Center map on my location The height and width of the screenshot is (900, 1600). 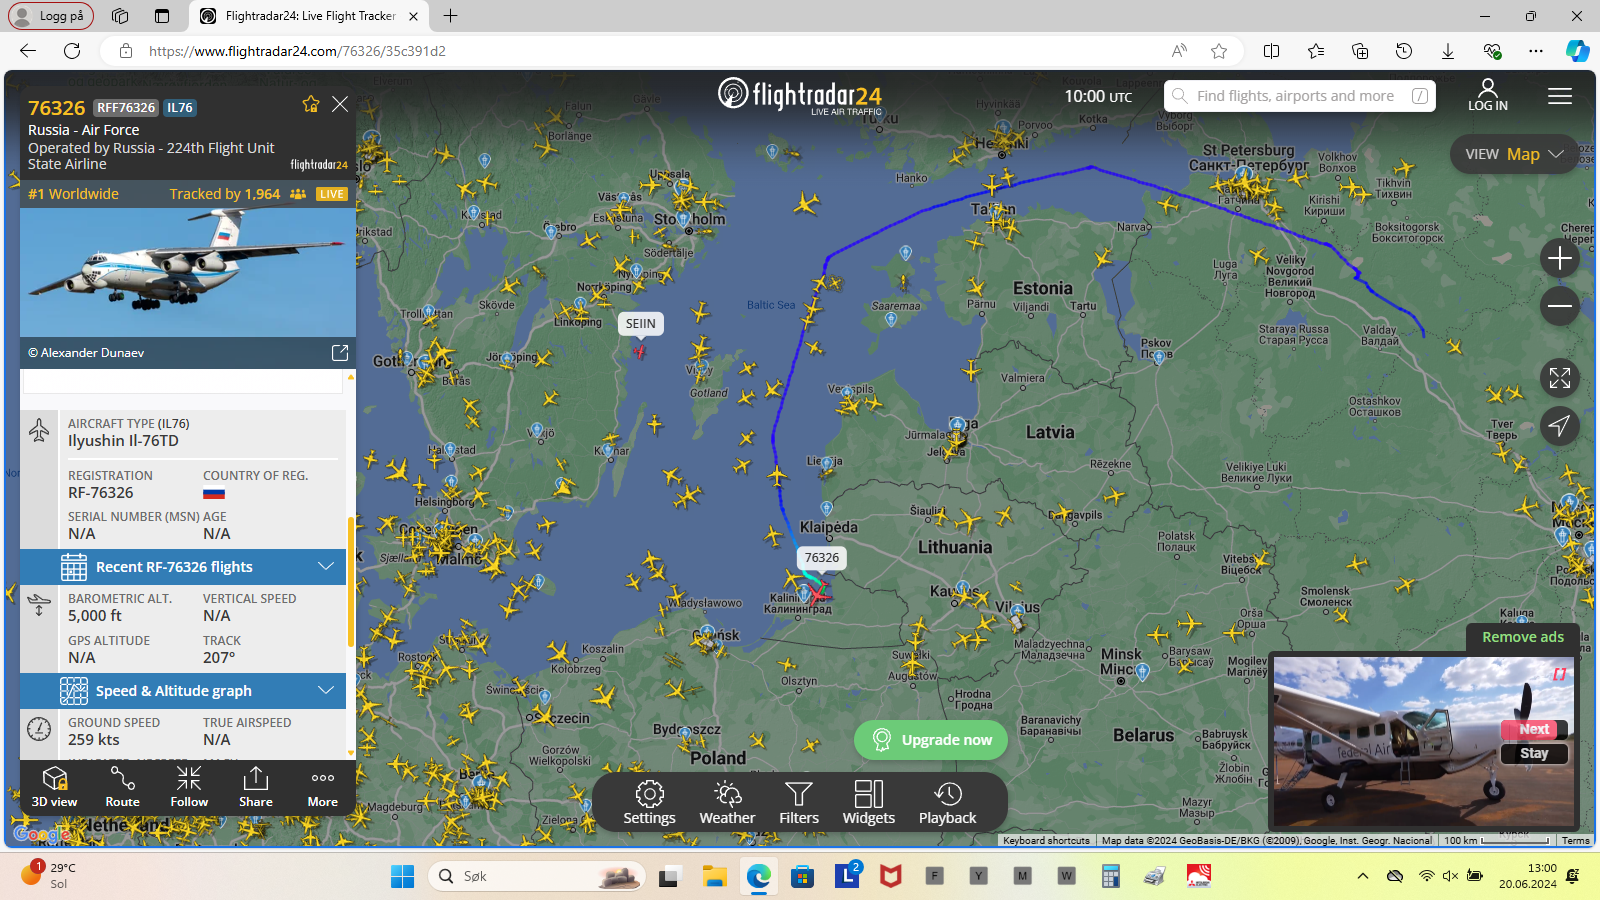pyautogui.click(x=1559, y=426)
